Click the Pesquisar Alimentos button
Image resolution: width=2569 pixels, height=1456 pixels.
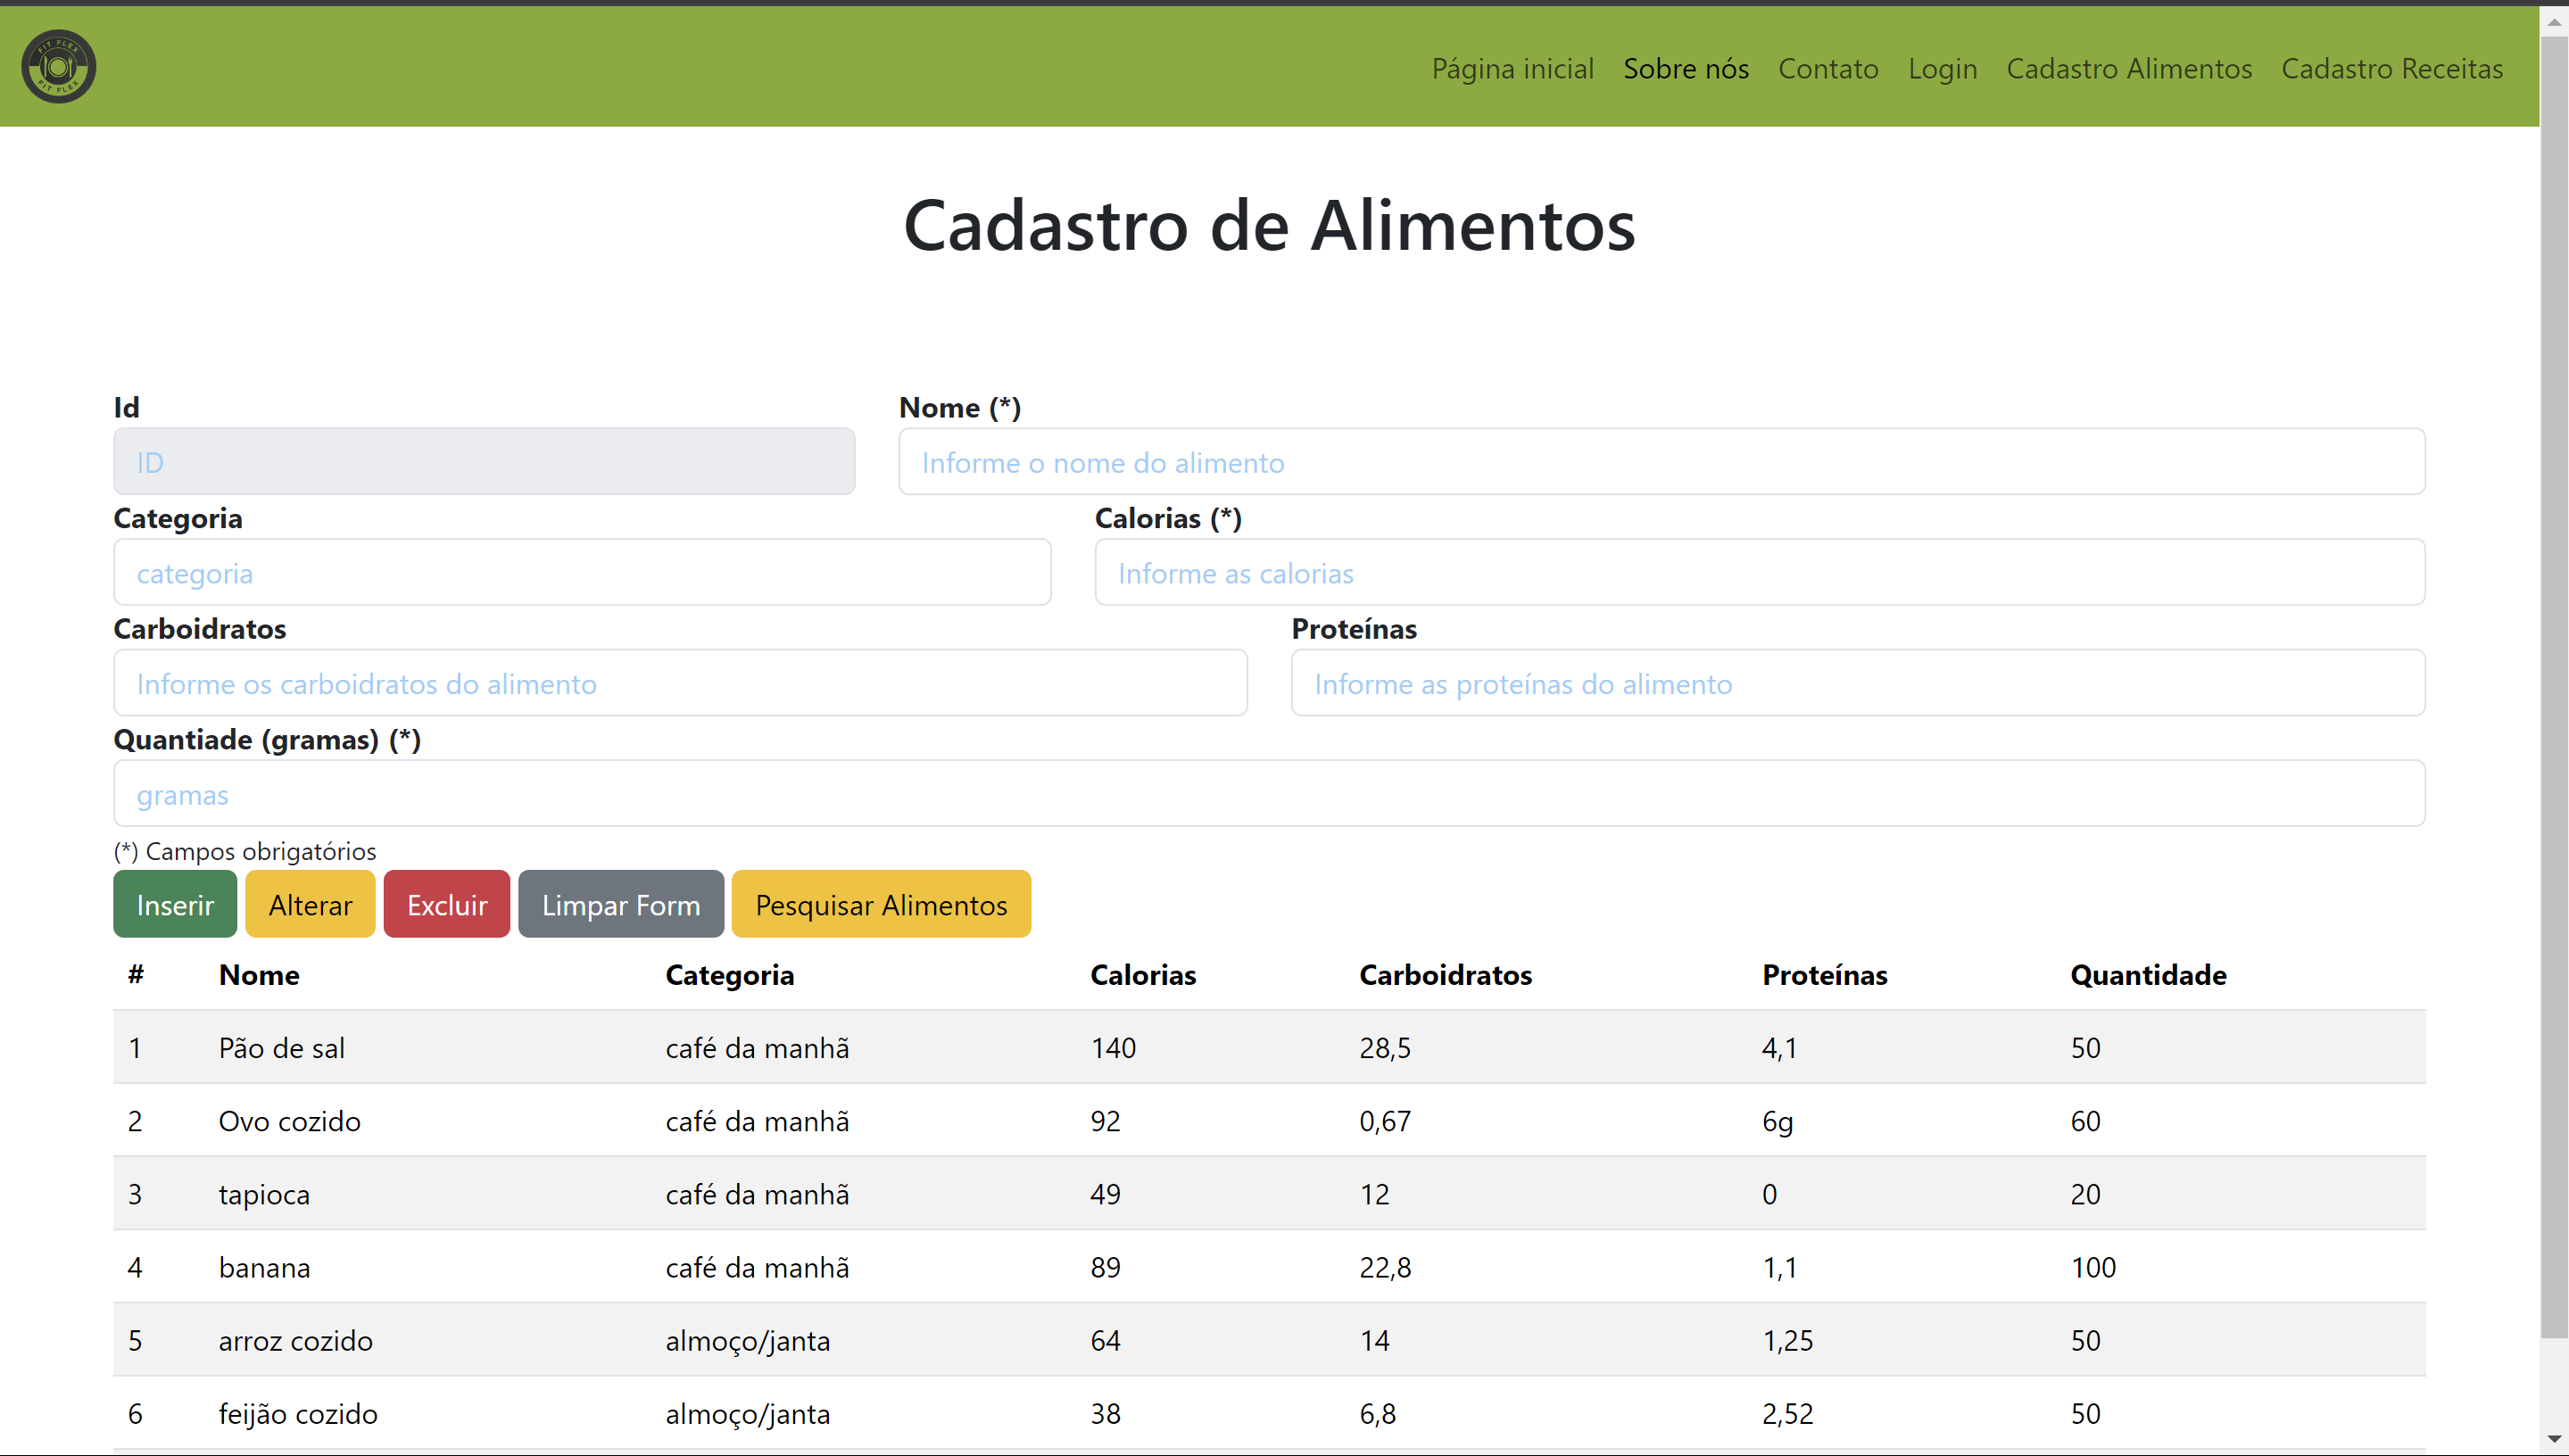(881, 903)
